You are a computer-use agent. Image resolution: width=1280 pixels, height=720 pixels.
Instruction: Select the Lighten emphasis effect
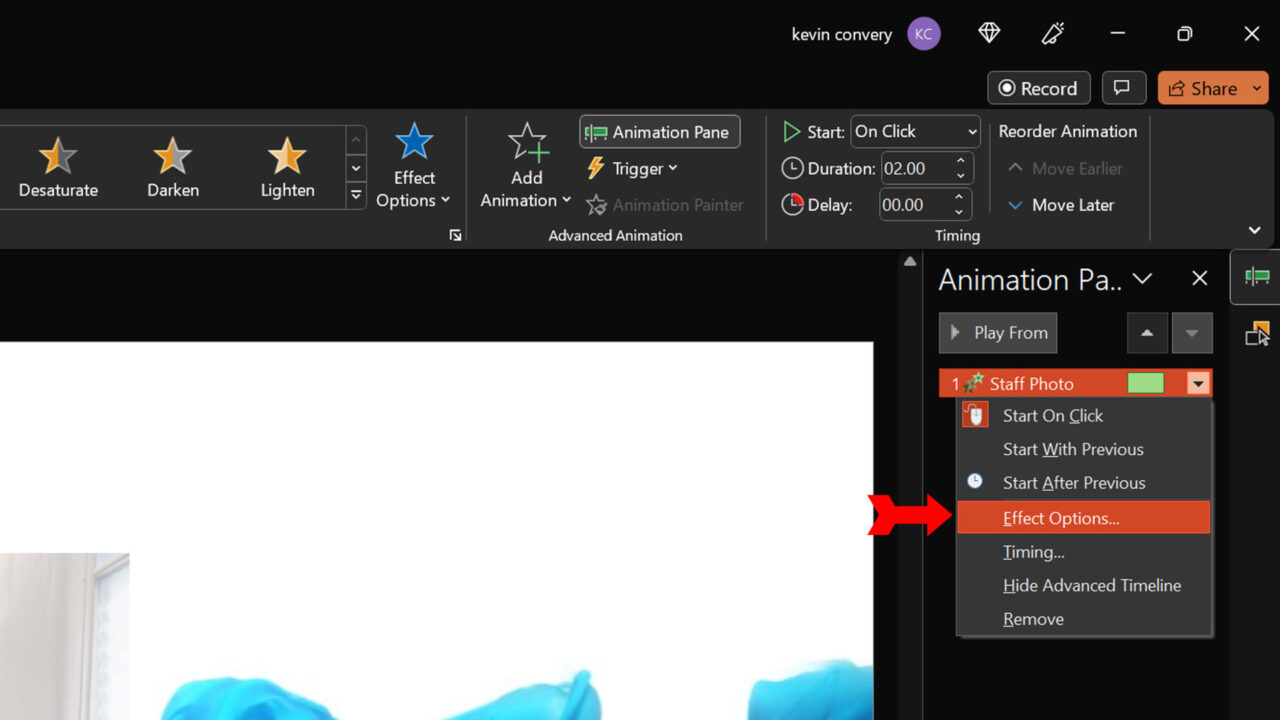pos(286,166)
